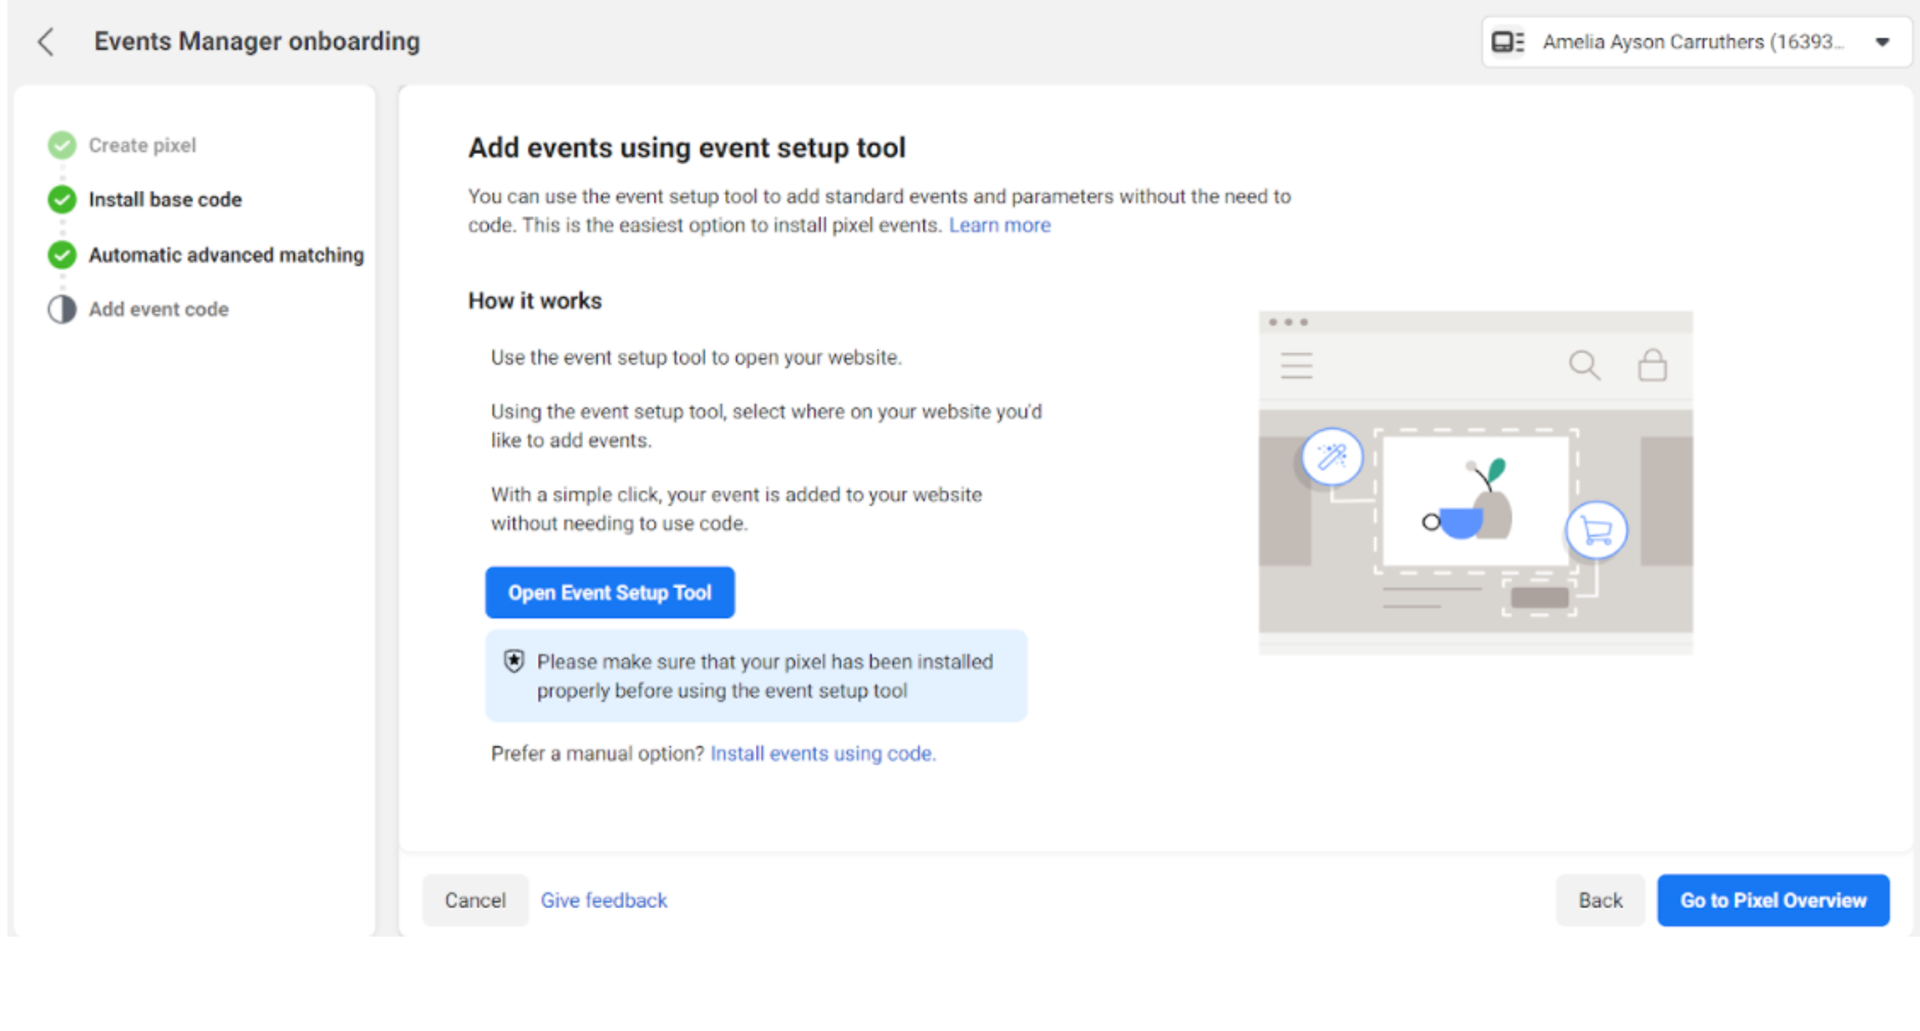Click the magnifier icon in the illustration
The image size is (1920, 1031).
[x=1584, y=365]
